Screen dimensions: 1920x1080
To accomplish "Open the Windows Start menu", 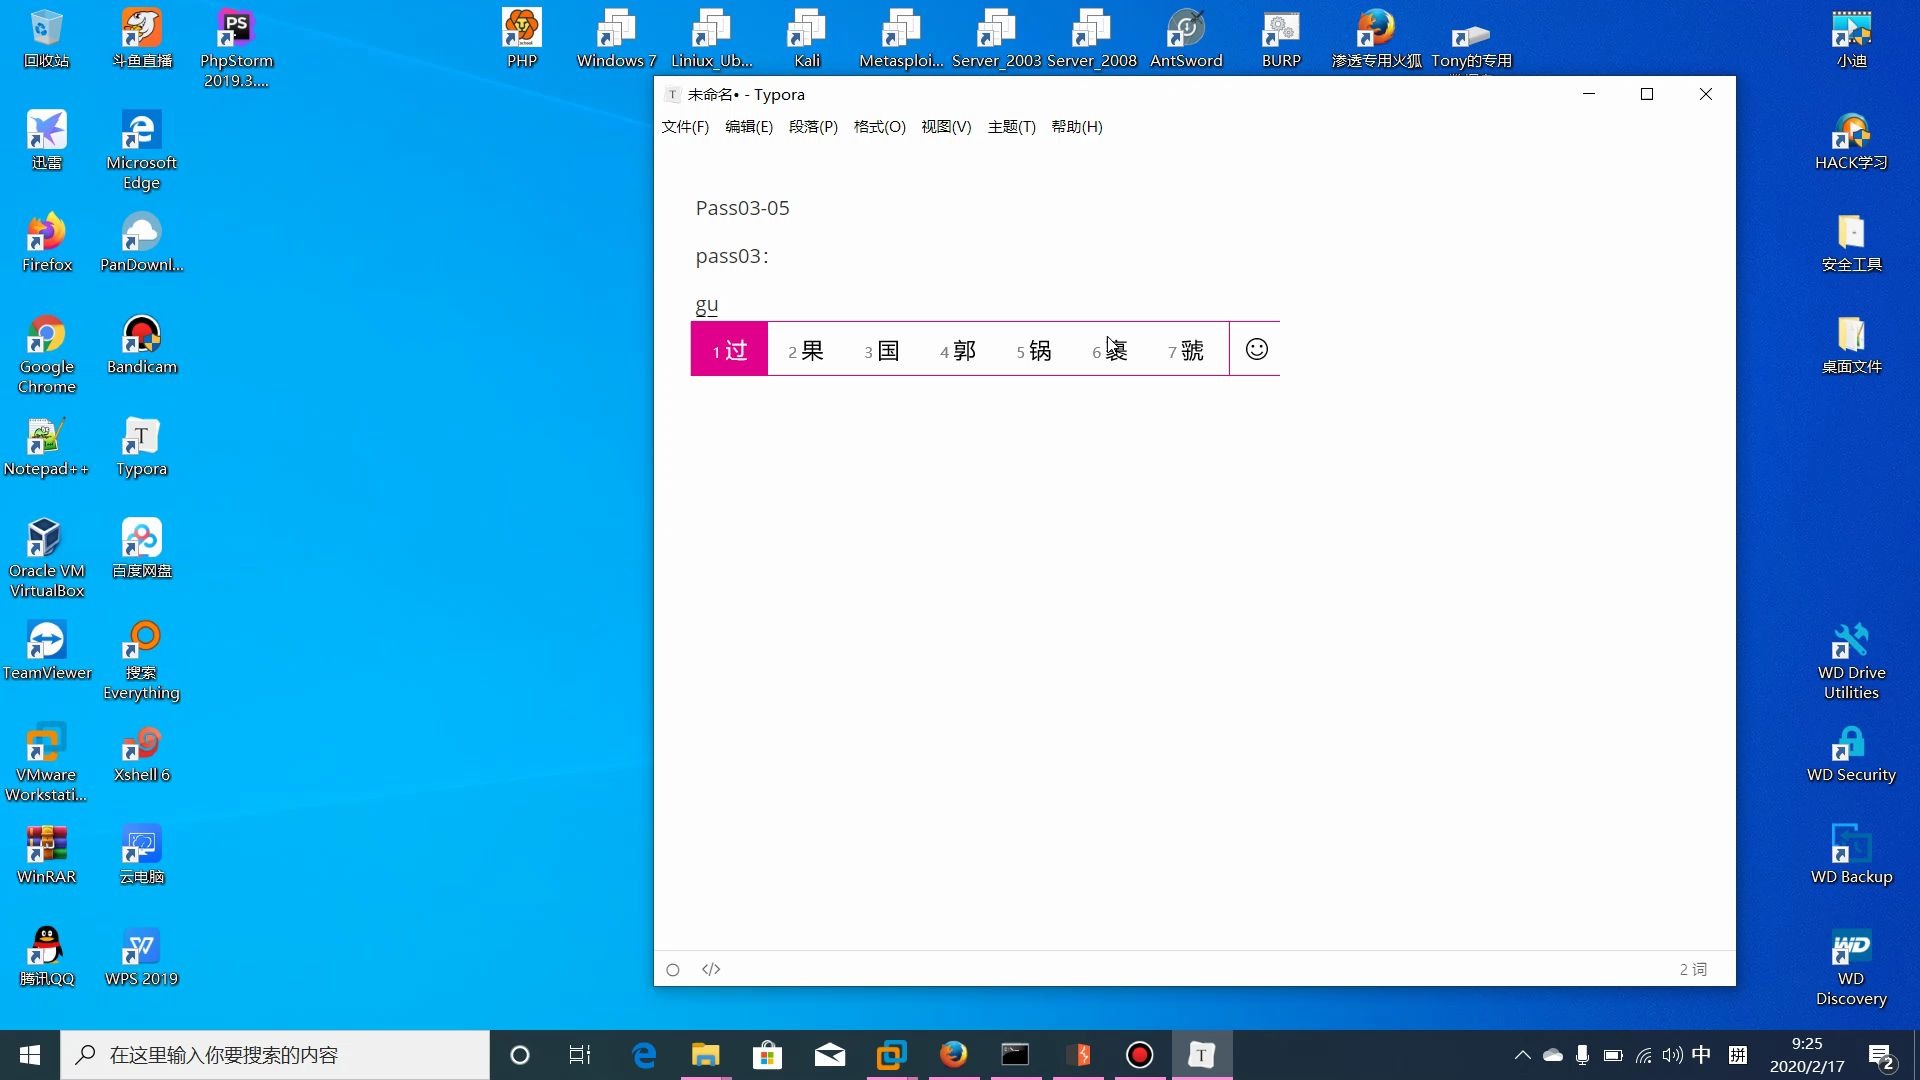I will [30, 1055].
